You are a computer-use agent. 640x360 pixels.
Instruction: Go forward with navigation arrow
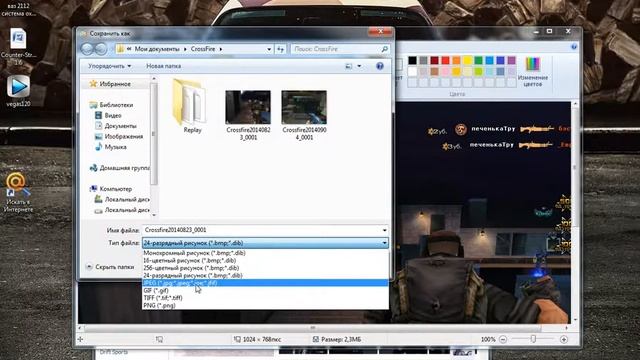coord(101,49)
